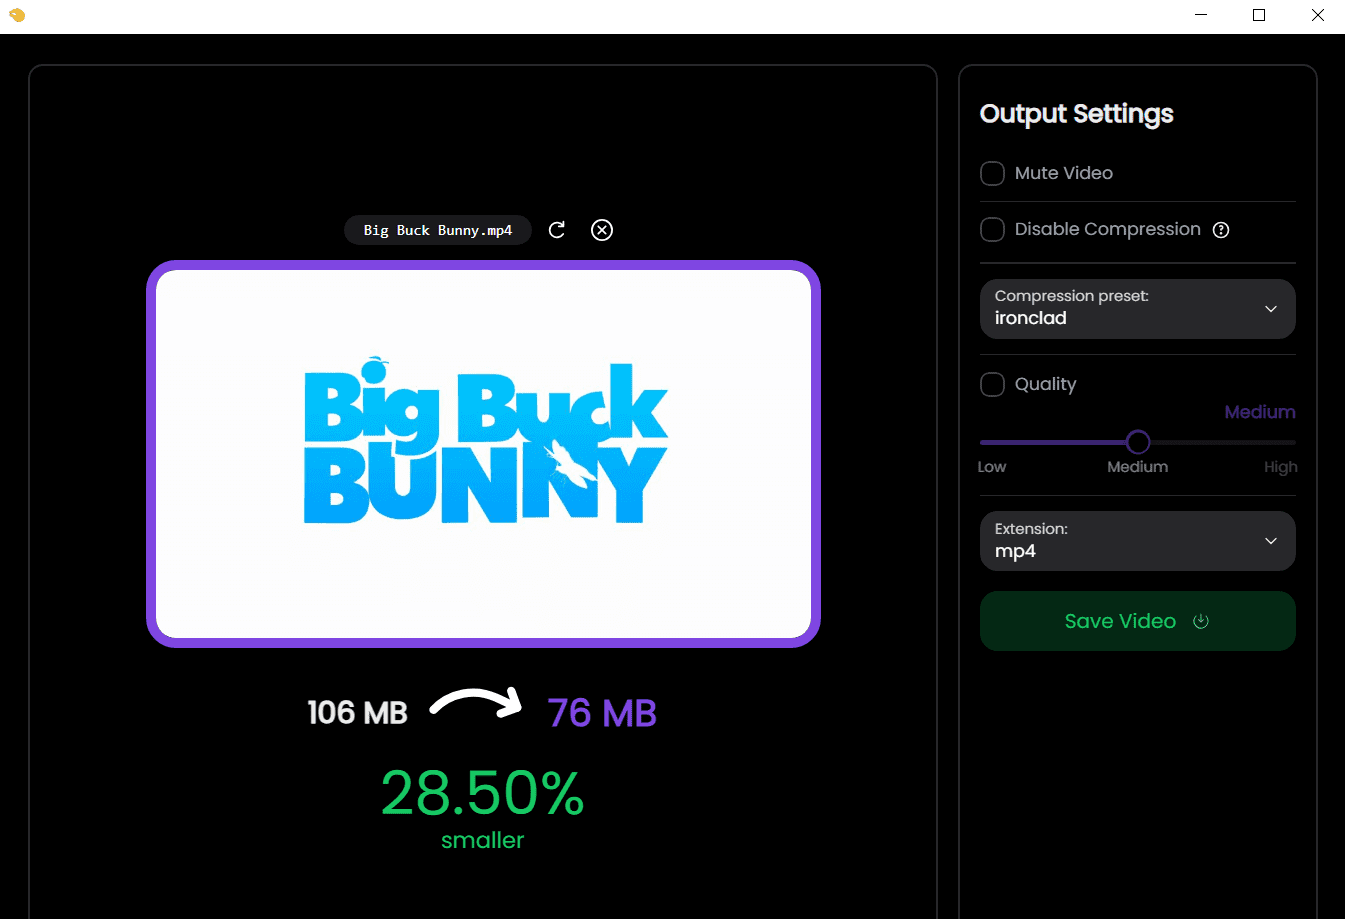Click the Mute Video label
Image resolution: width=1350 pixels, height=919 pixels.
point(1064,173)
